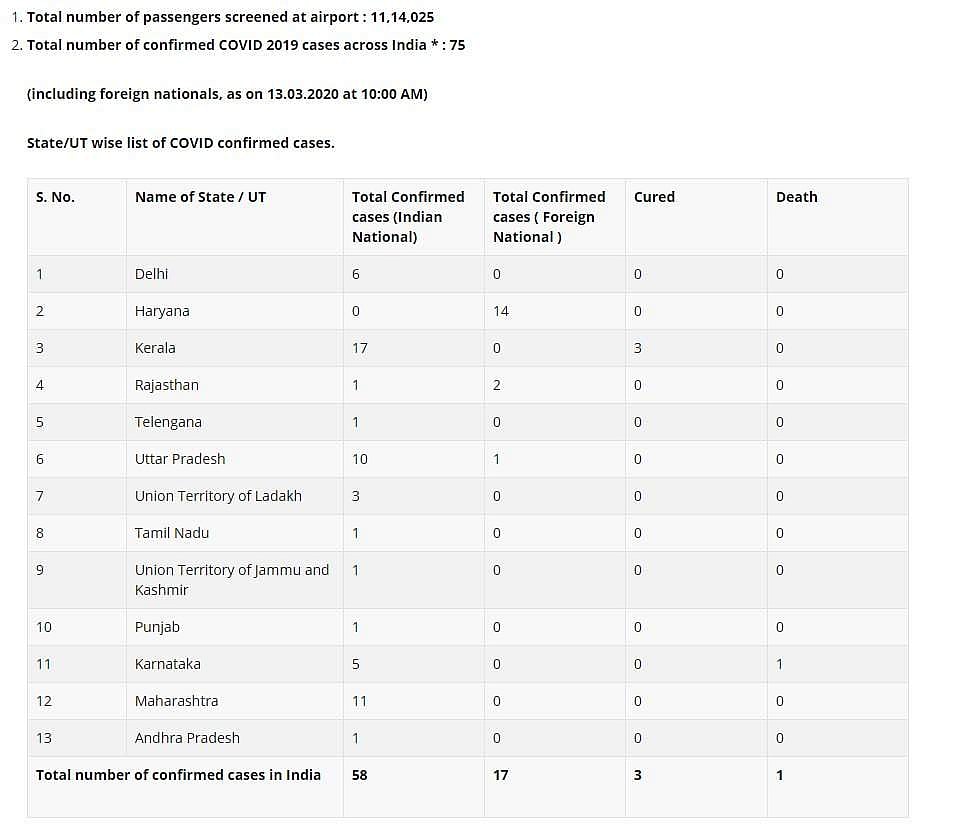The image size is (955, 830).
Task: Click the Punjab row name
Action: pyautogui.click(x=157, y=627)
